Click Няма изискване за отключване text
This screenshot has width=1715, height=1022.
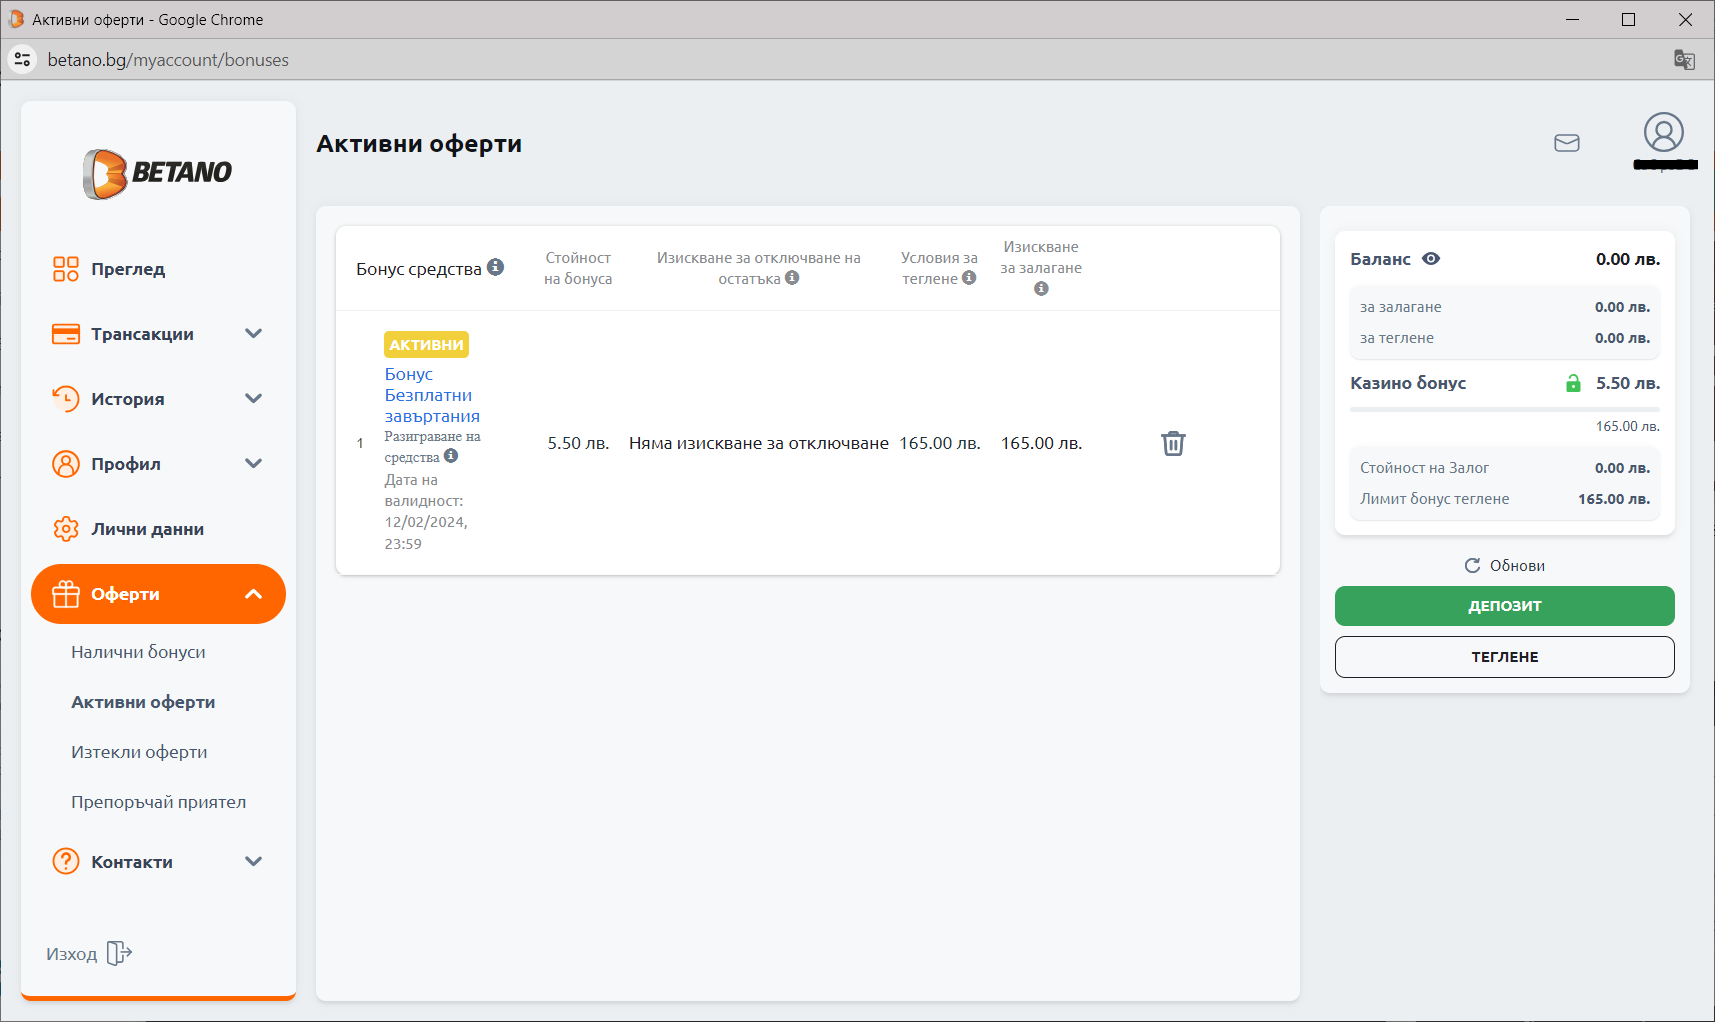(758, 443)
